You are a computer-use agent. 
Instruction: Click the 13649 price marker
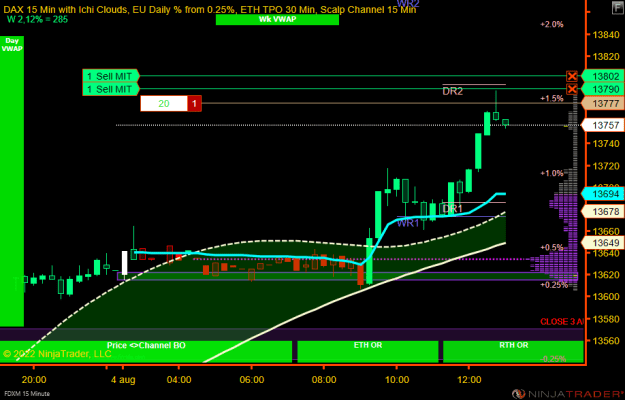[x=603, y=242]
